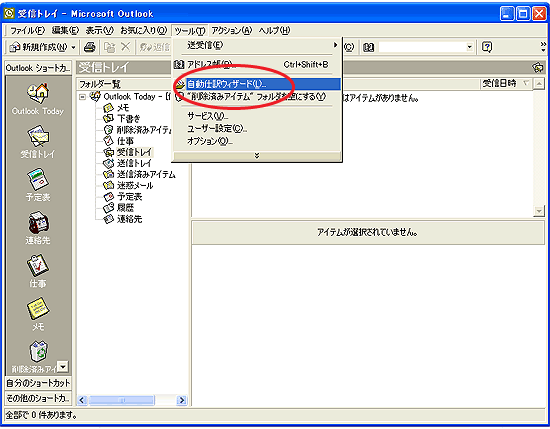550x429 pixels.
Task: Open the 表示 menu
Action: tap(100, 31)
